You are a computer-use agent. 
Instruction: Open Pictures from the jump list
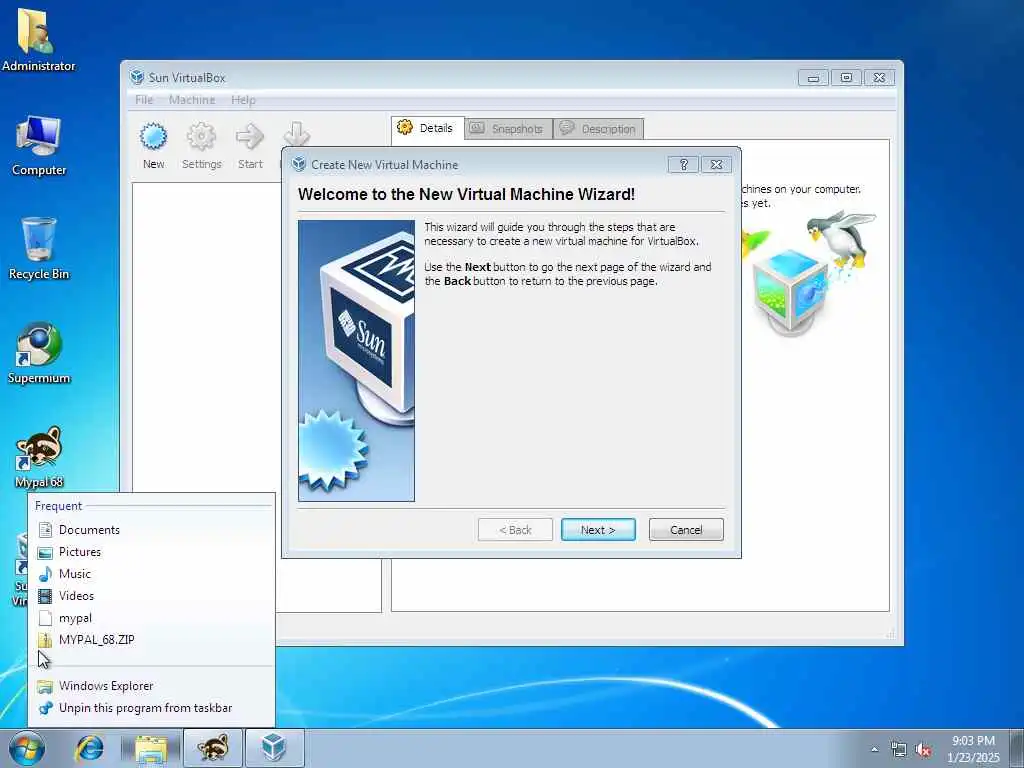click(x=151, y=552)
